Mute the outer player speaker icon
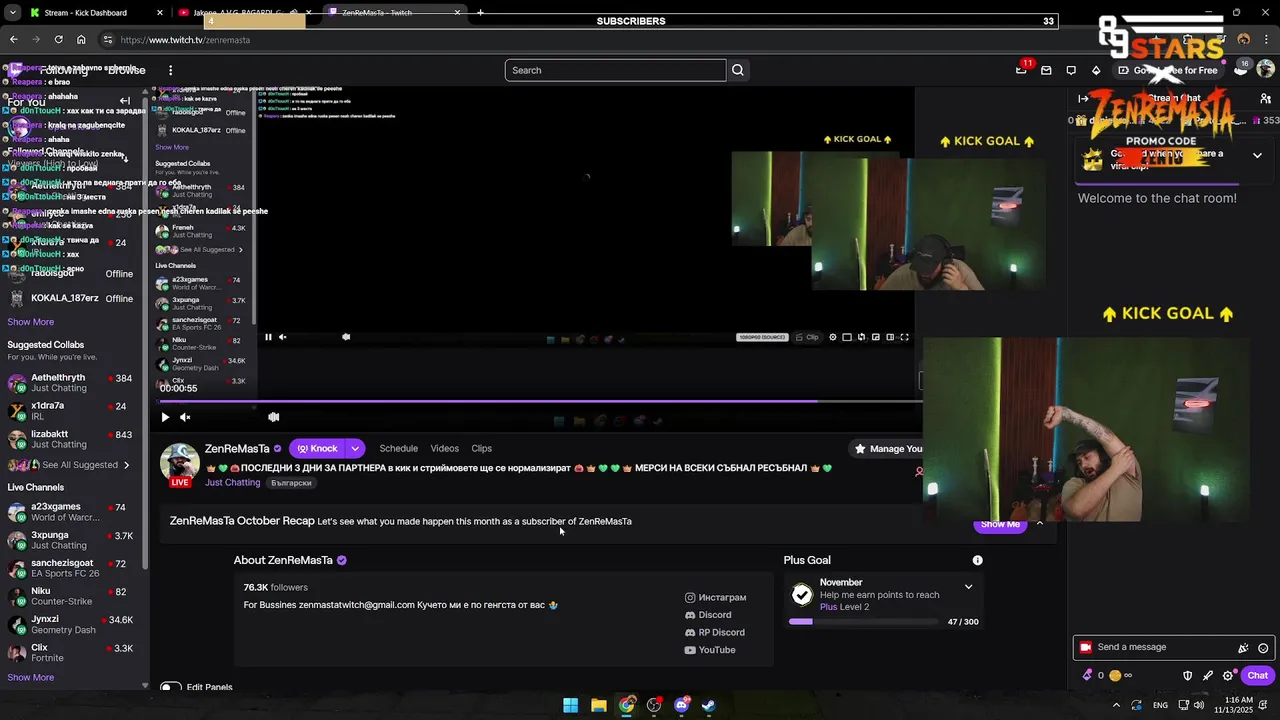The image size is (1280, 720). click(185, 417)
